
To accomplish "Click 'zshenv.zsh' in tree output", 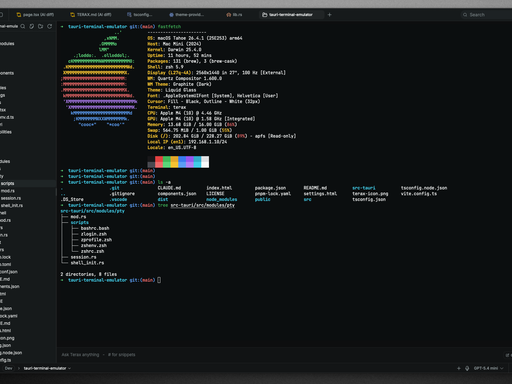I will point(94,246).
